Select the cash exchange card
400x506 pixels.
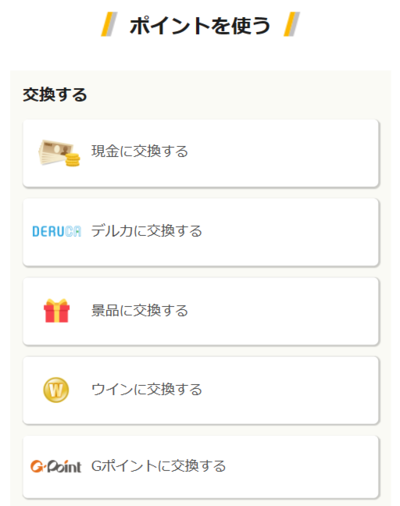point(201,153)
